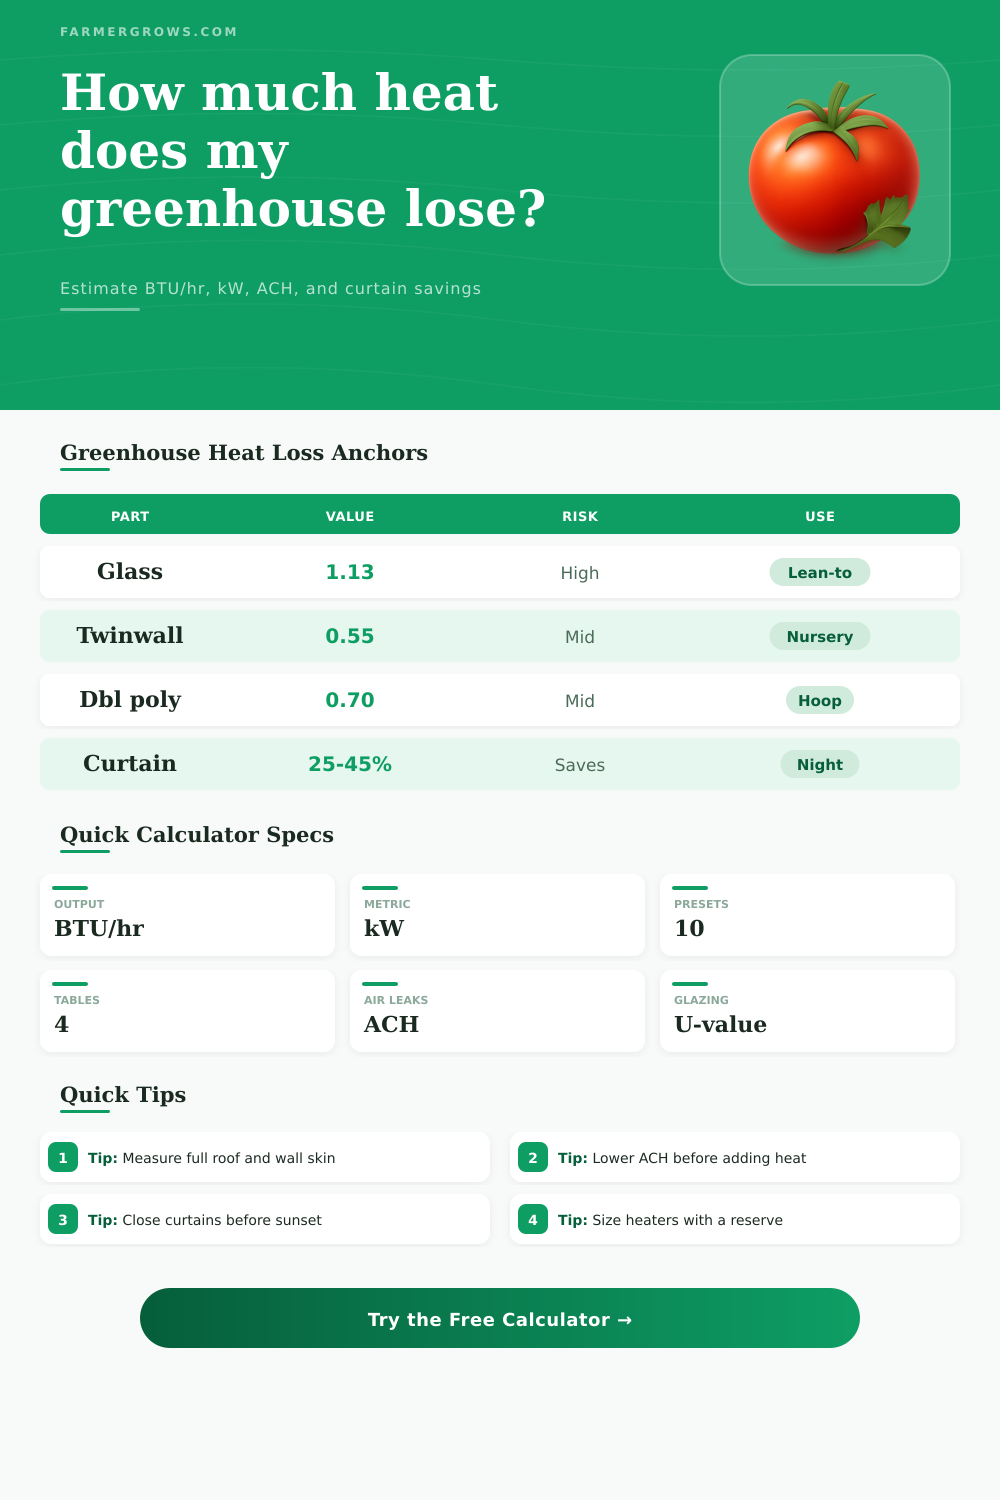Screen dimensions: 1000x1500
Task: Click the tomato illustration icon
Action: point(835,170)
